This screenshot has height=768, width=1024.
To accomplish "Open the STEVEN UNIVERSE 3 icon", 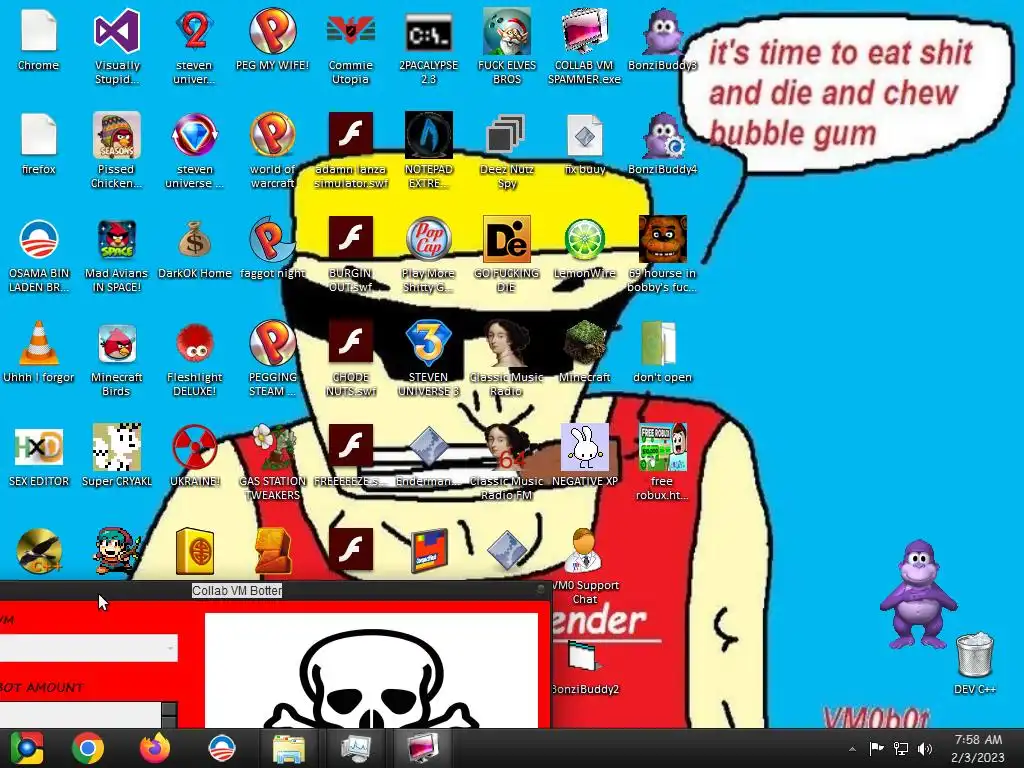I will [x=428, y=359].
